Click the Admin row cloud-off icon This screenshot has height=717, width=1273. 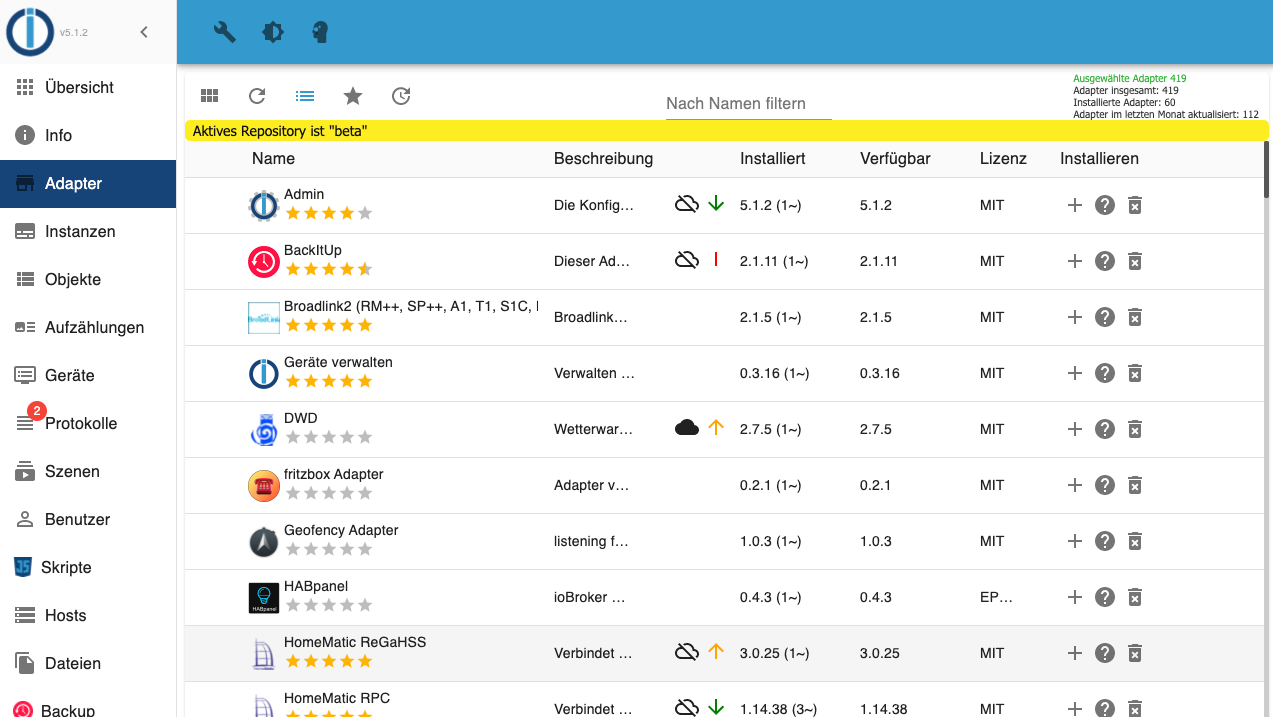point(686,204)
